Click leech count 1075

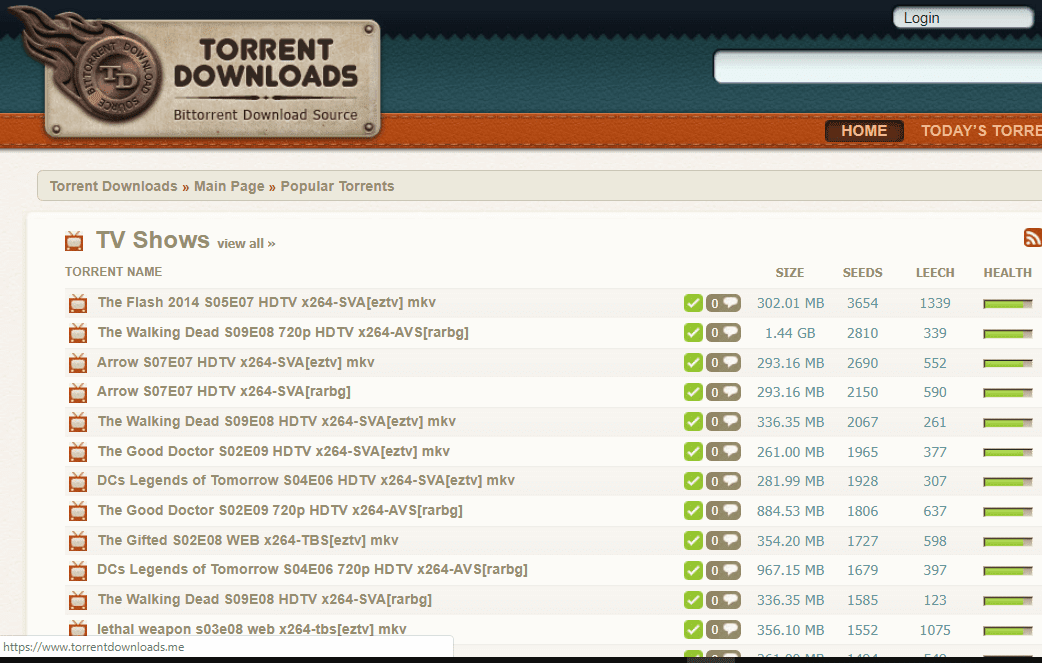coord(935,630)
